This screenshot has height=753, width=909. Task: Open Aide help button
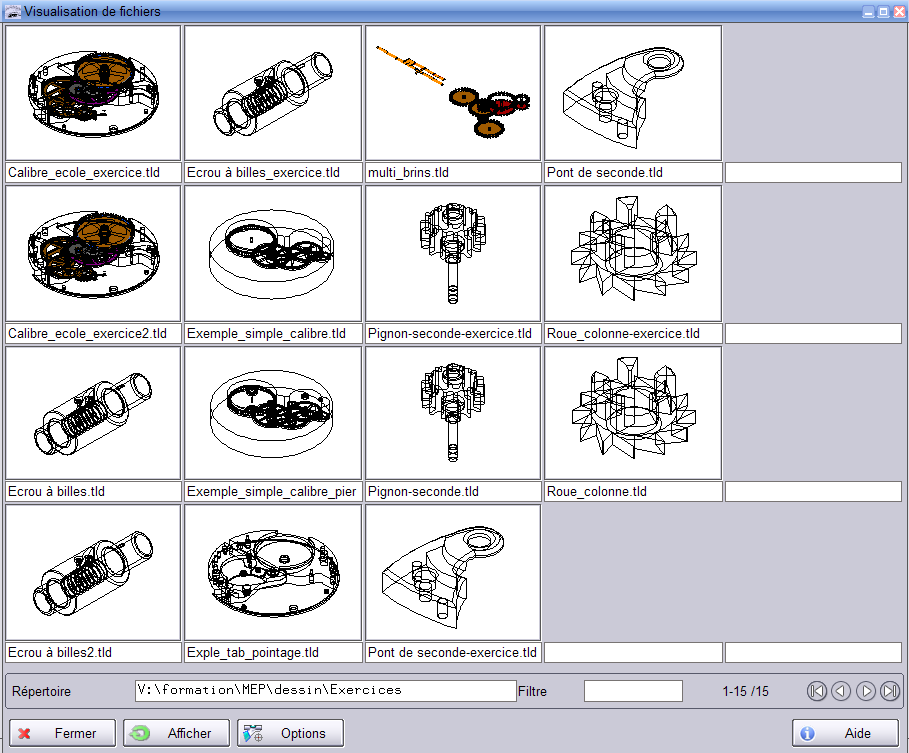844,733
